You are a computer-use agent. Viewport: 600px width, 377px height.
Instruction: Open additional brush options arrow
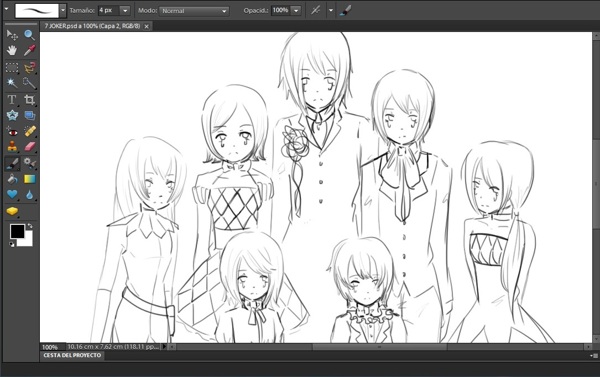(x=331, y=10)
